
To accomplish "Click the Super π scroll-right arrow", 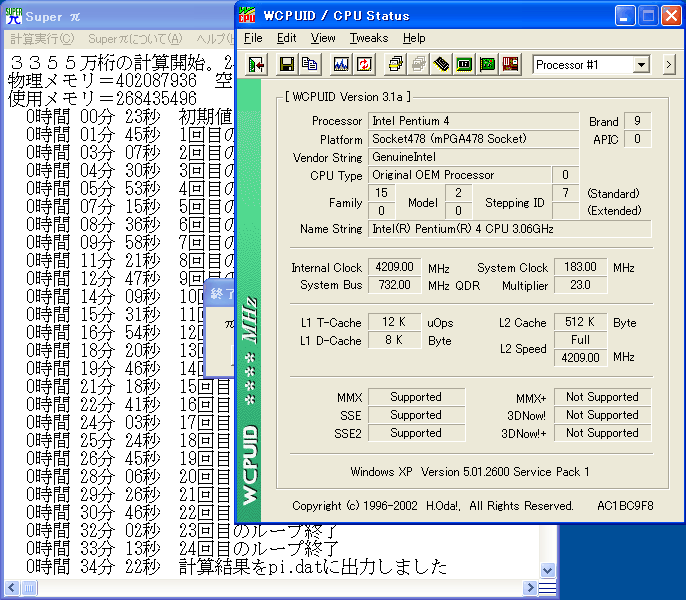I will pos(530,588).
